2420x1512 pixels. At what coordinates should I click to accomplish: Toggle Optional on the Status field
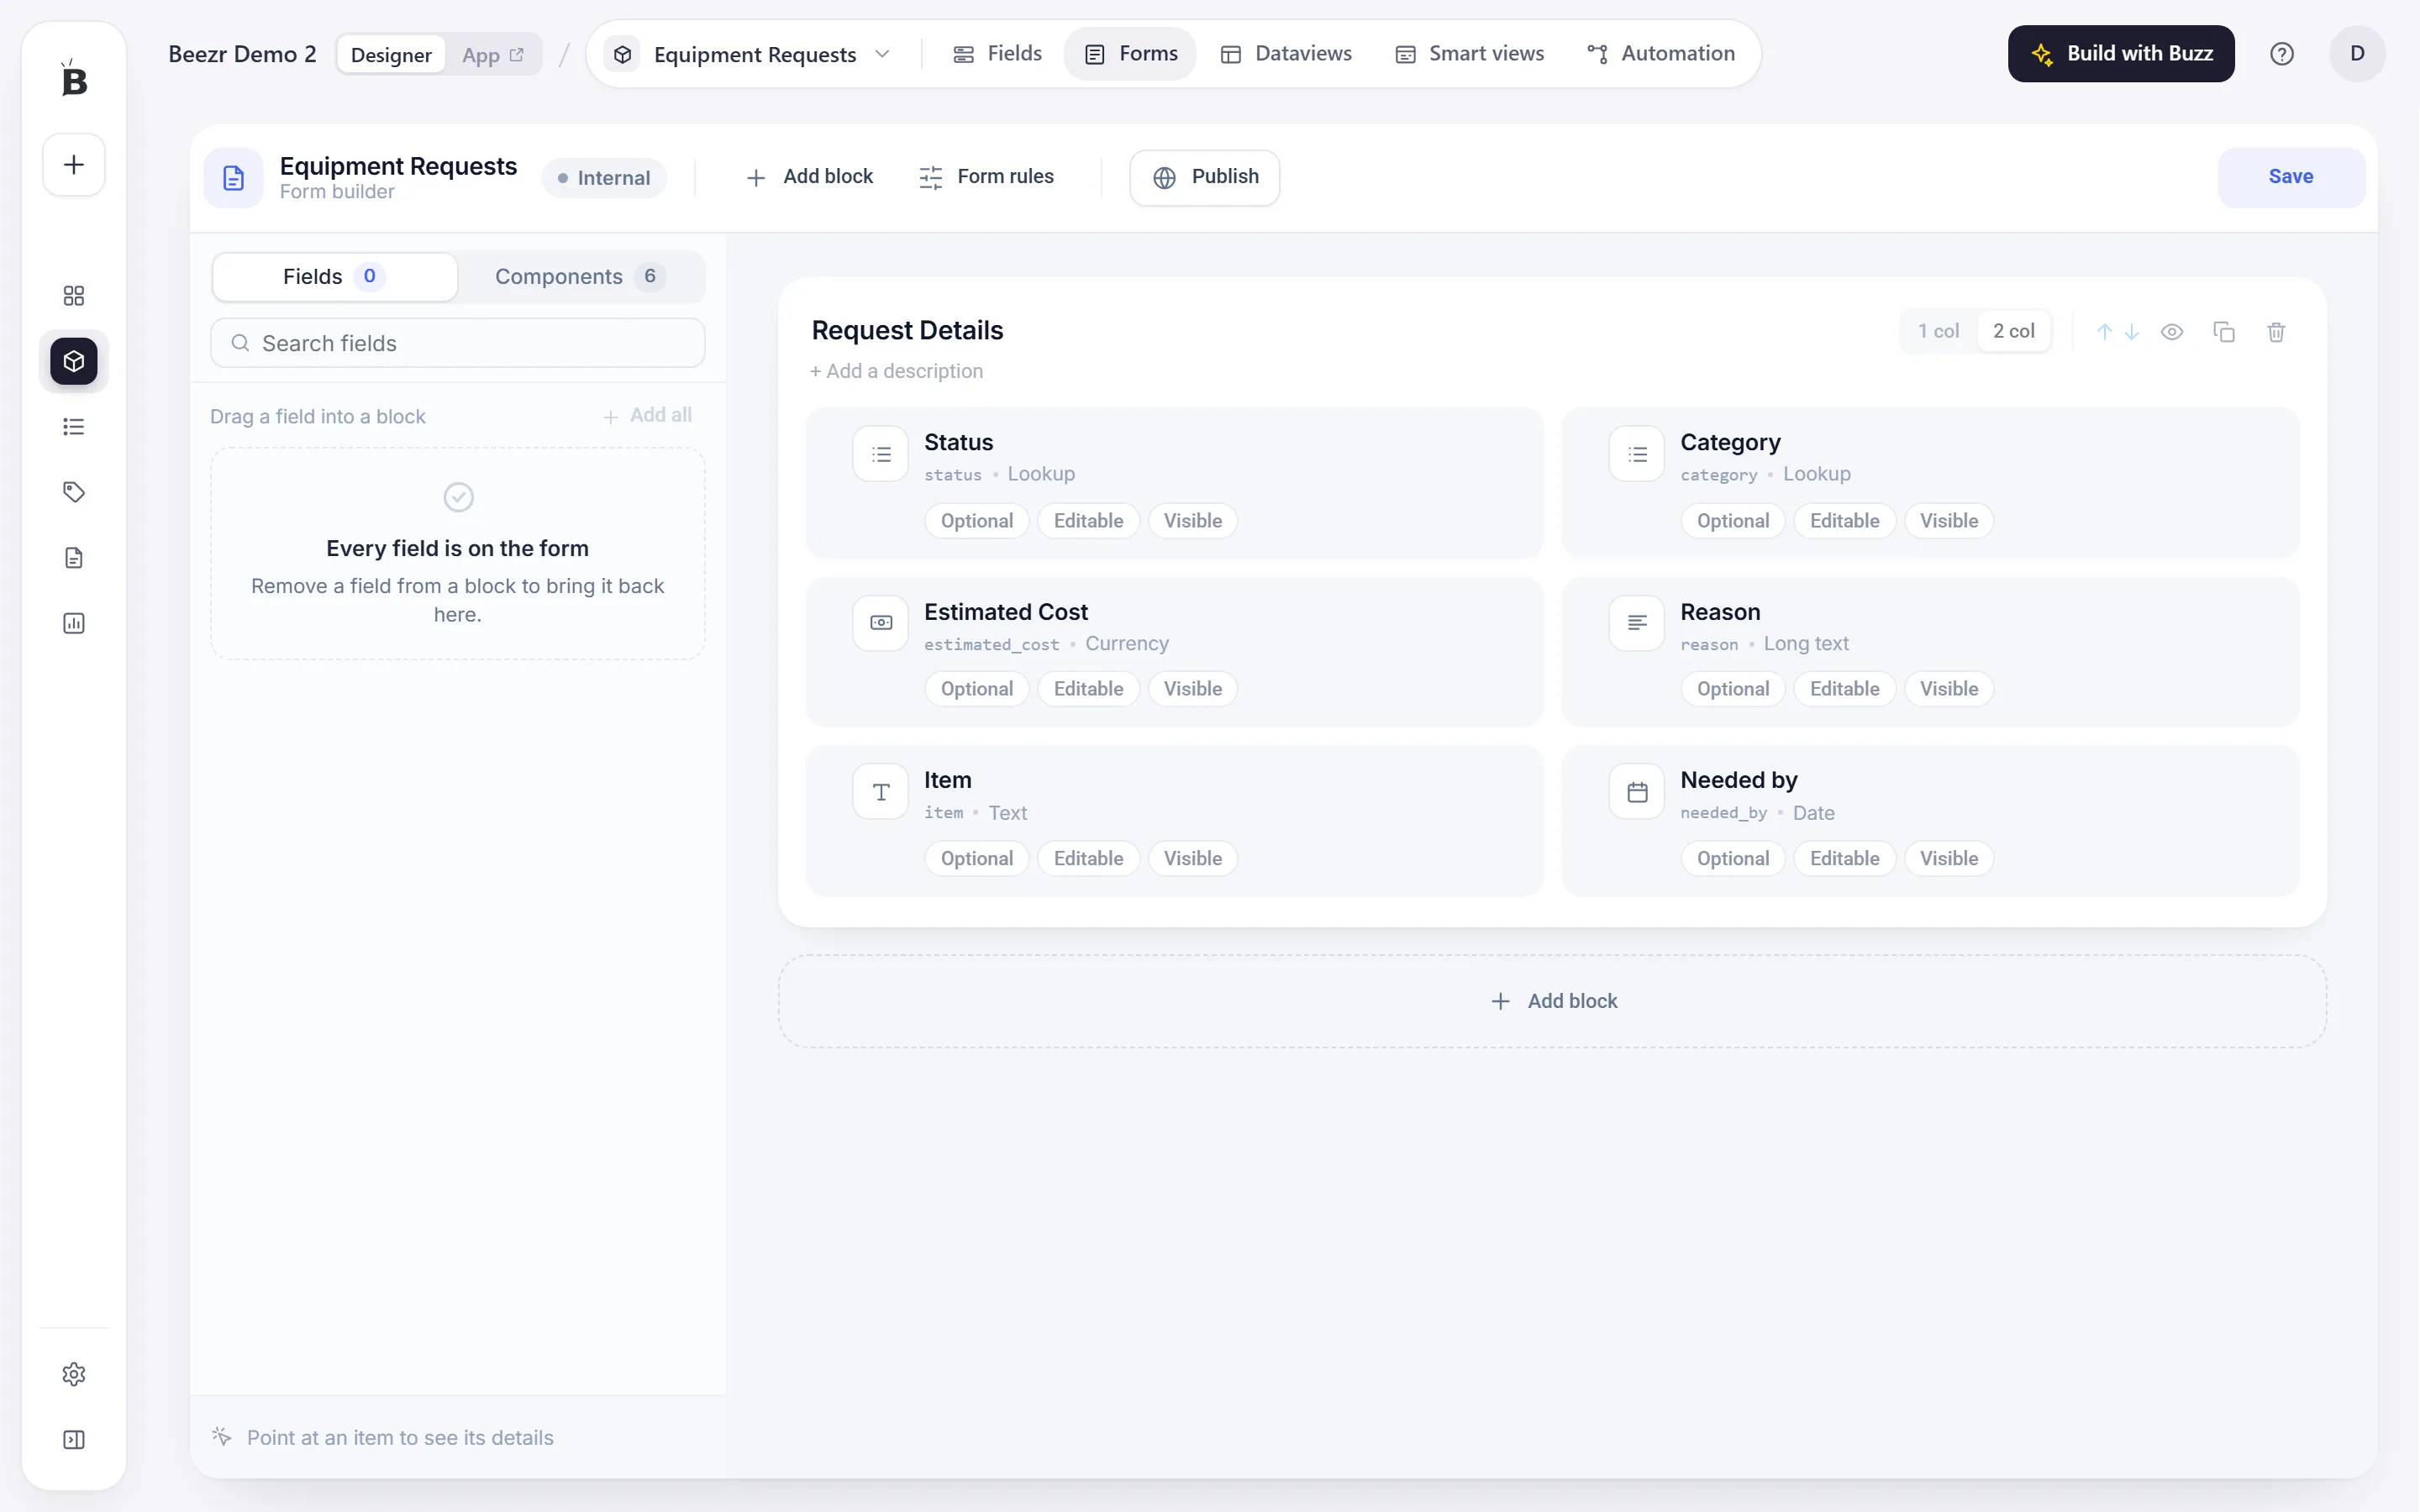(x=976, y=521)
